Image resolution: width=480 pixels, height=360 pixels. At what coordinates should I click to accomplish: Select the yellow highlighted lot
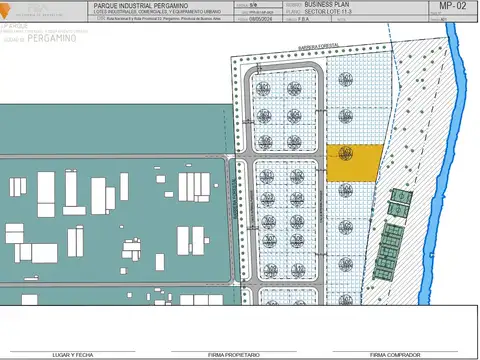click(x=354, y=163)
